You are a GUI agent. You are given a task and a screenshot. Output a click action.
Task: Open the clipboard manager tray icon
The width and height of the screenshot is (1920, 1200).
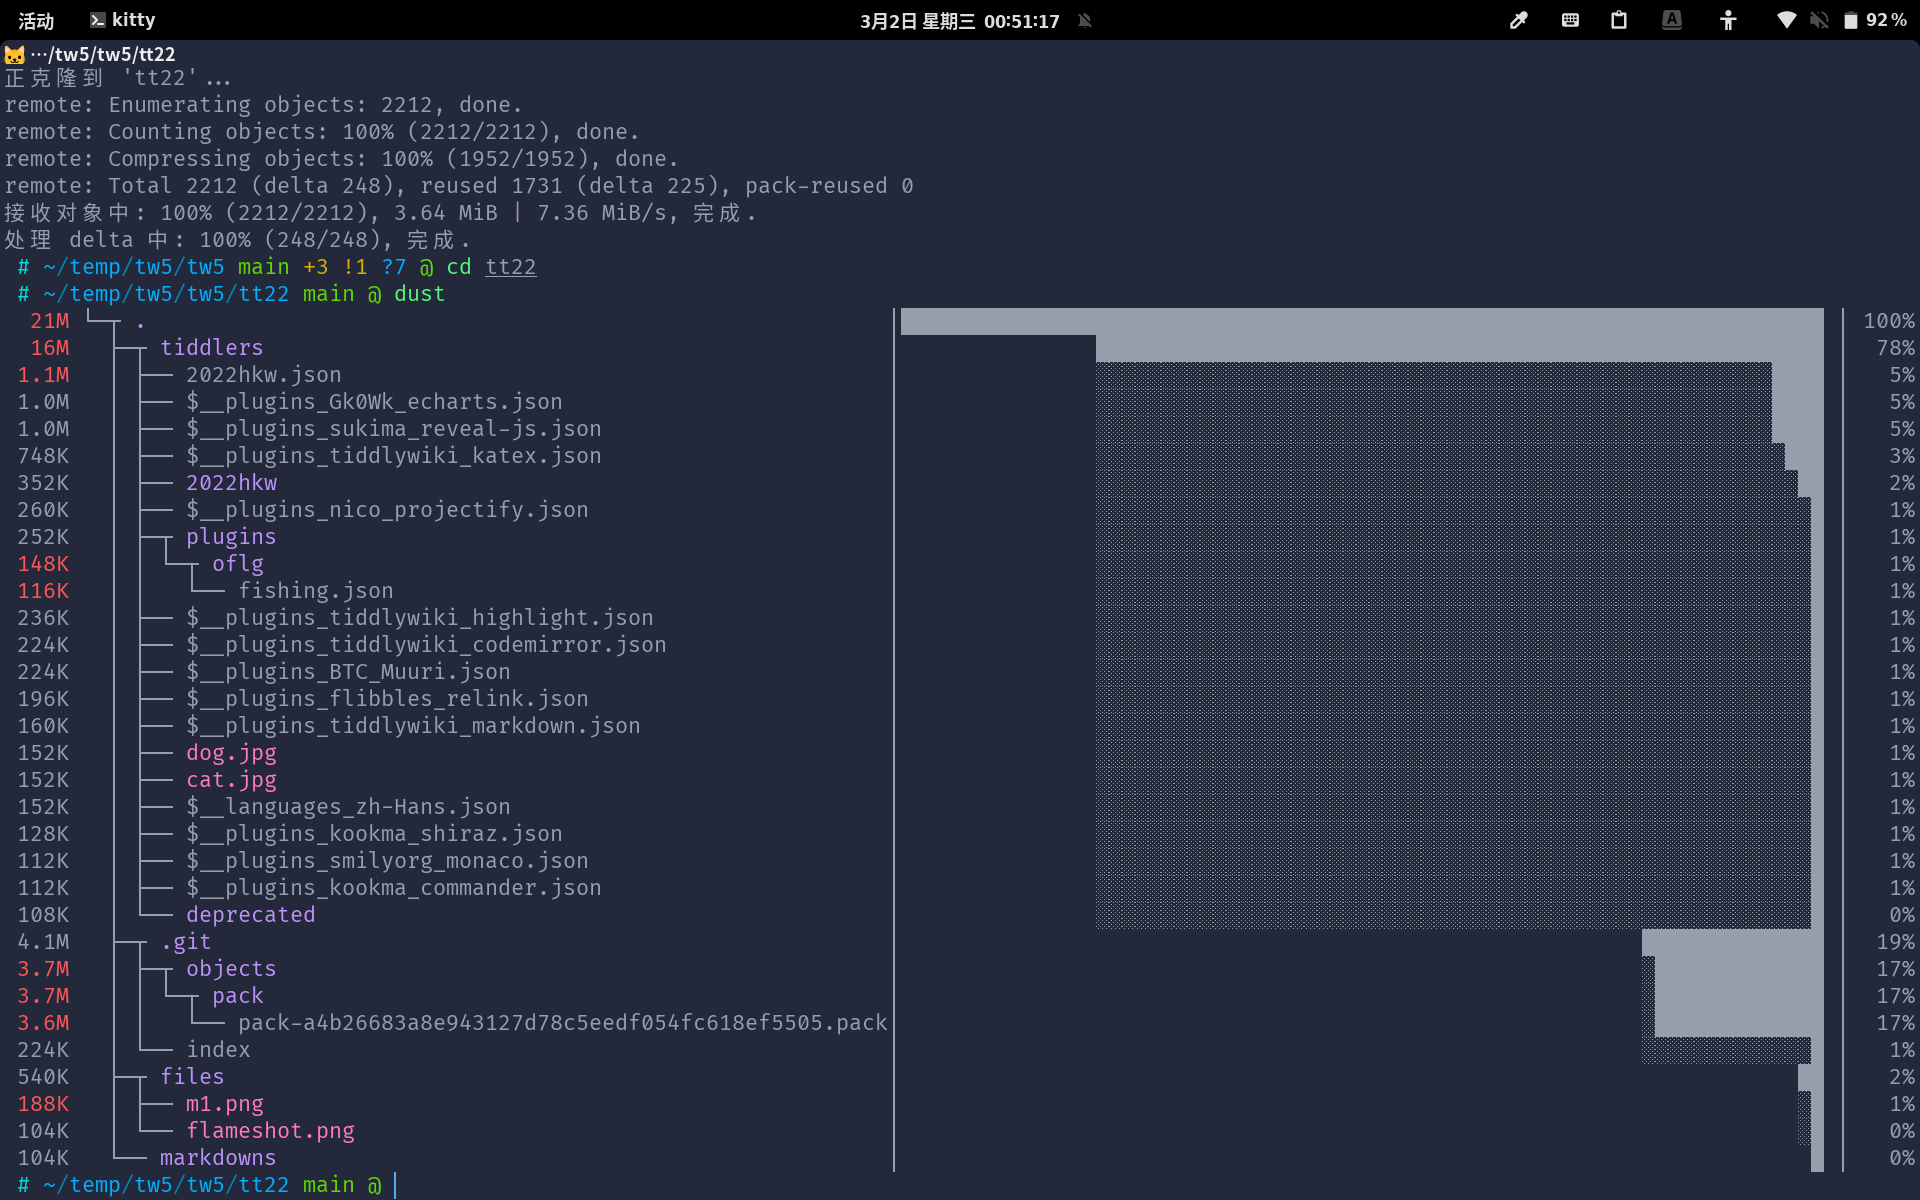click(x=1619, y=20)
